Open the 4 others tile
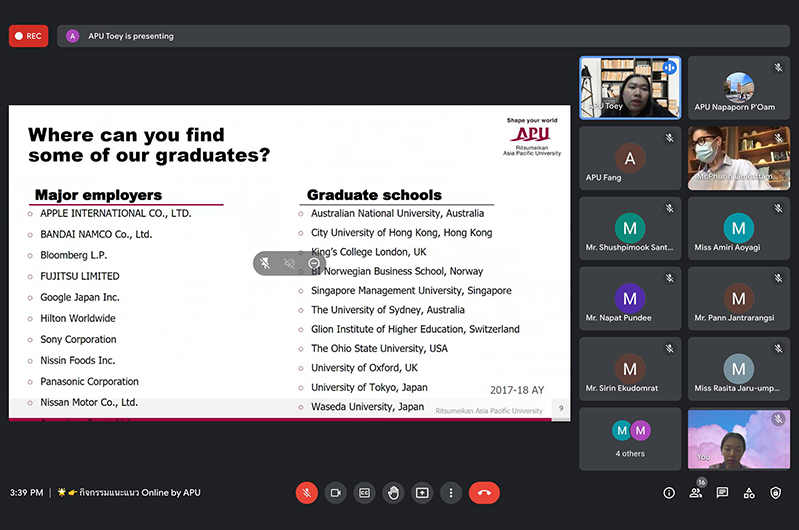This screenshot has height=530, width=799. pyautogui.click(x=630, y=439)
